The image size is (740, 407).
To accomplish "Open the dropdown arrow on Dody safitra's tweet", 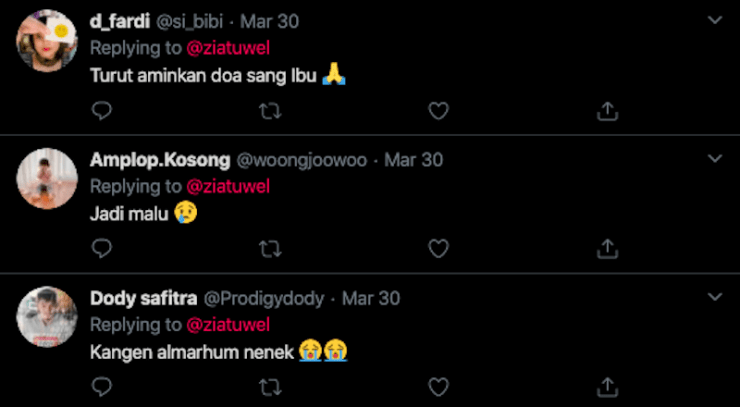I will coord(715,297).
